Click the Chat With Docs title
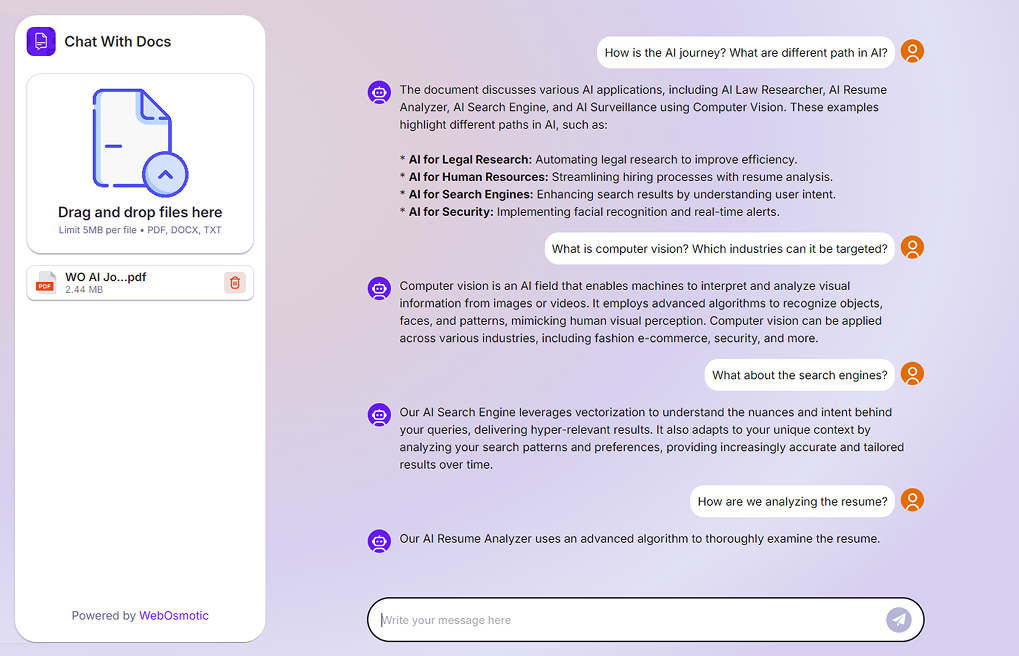The height and width of the screenshot is (656, 1019). (117, 42)
